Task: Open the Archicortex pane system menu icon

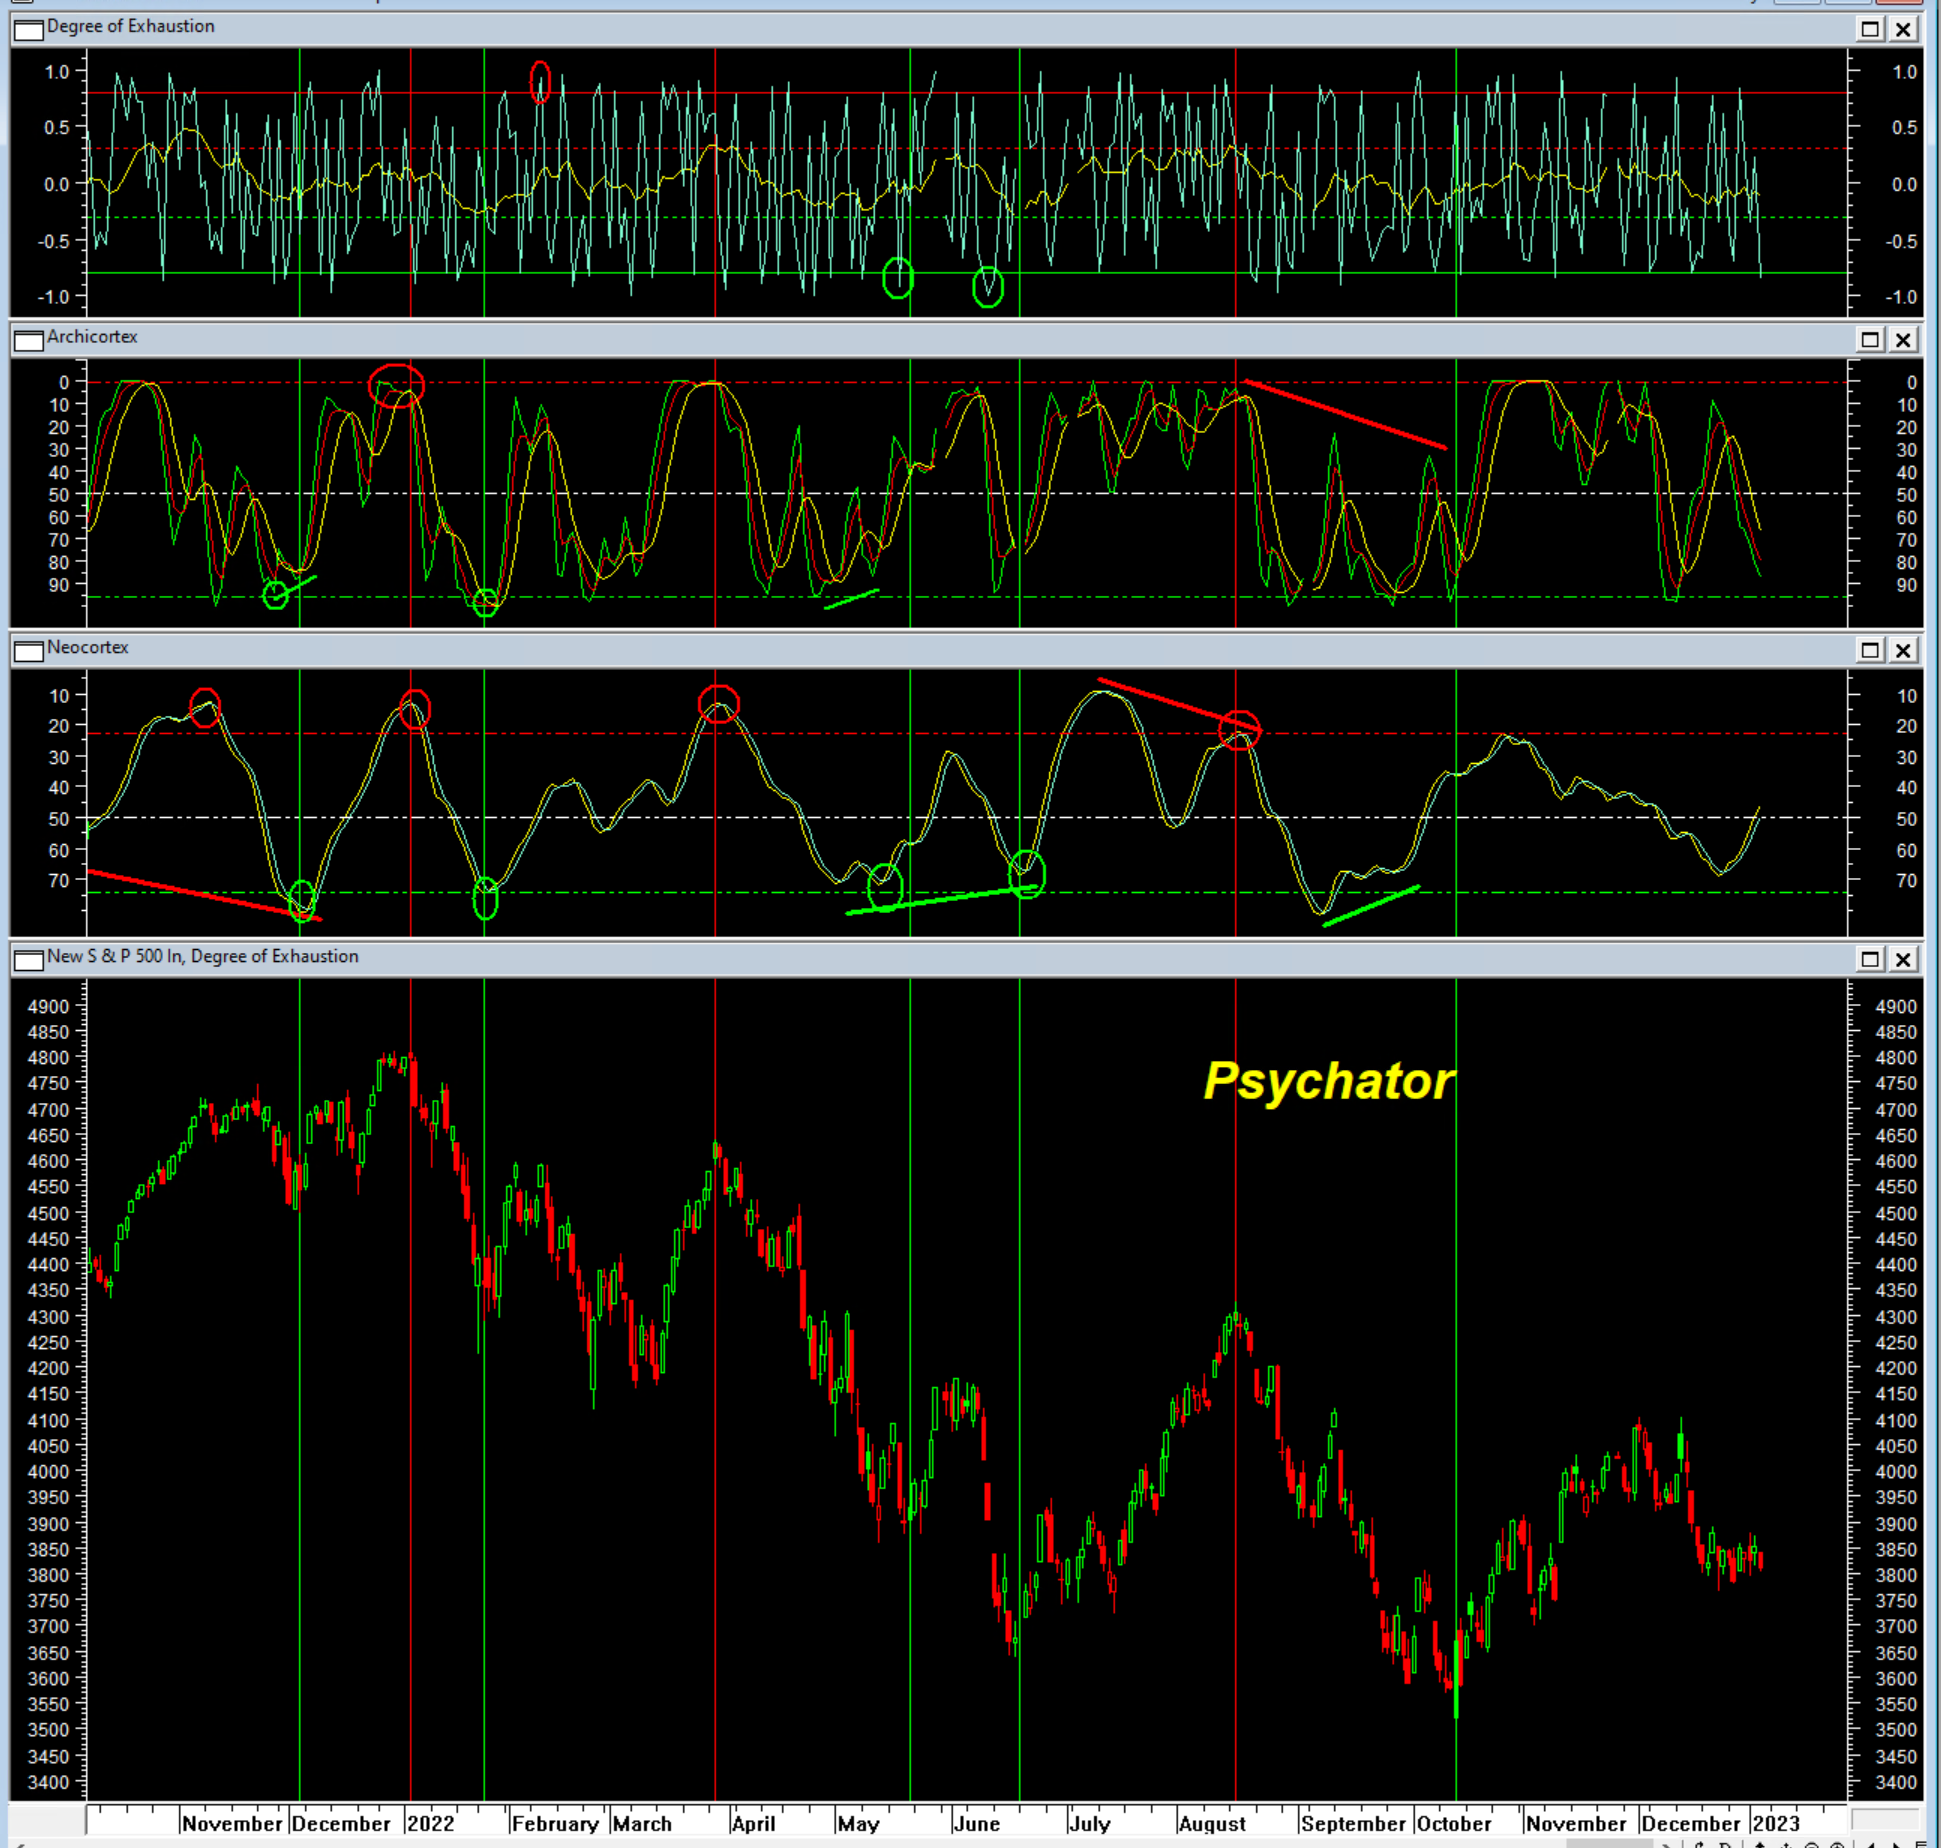Action: (29, 340)
